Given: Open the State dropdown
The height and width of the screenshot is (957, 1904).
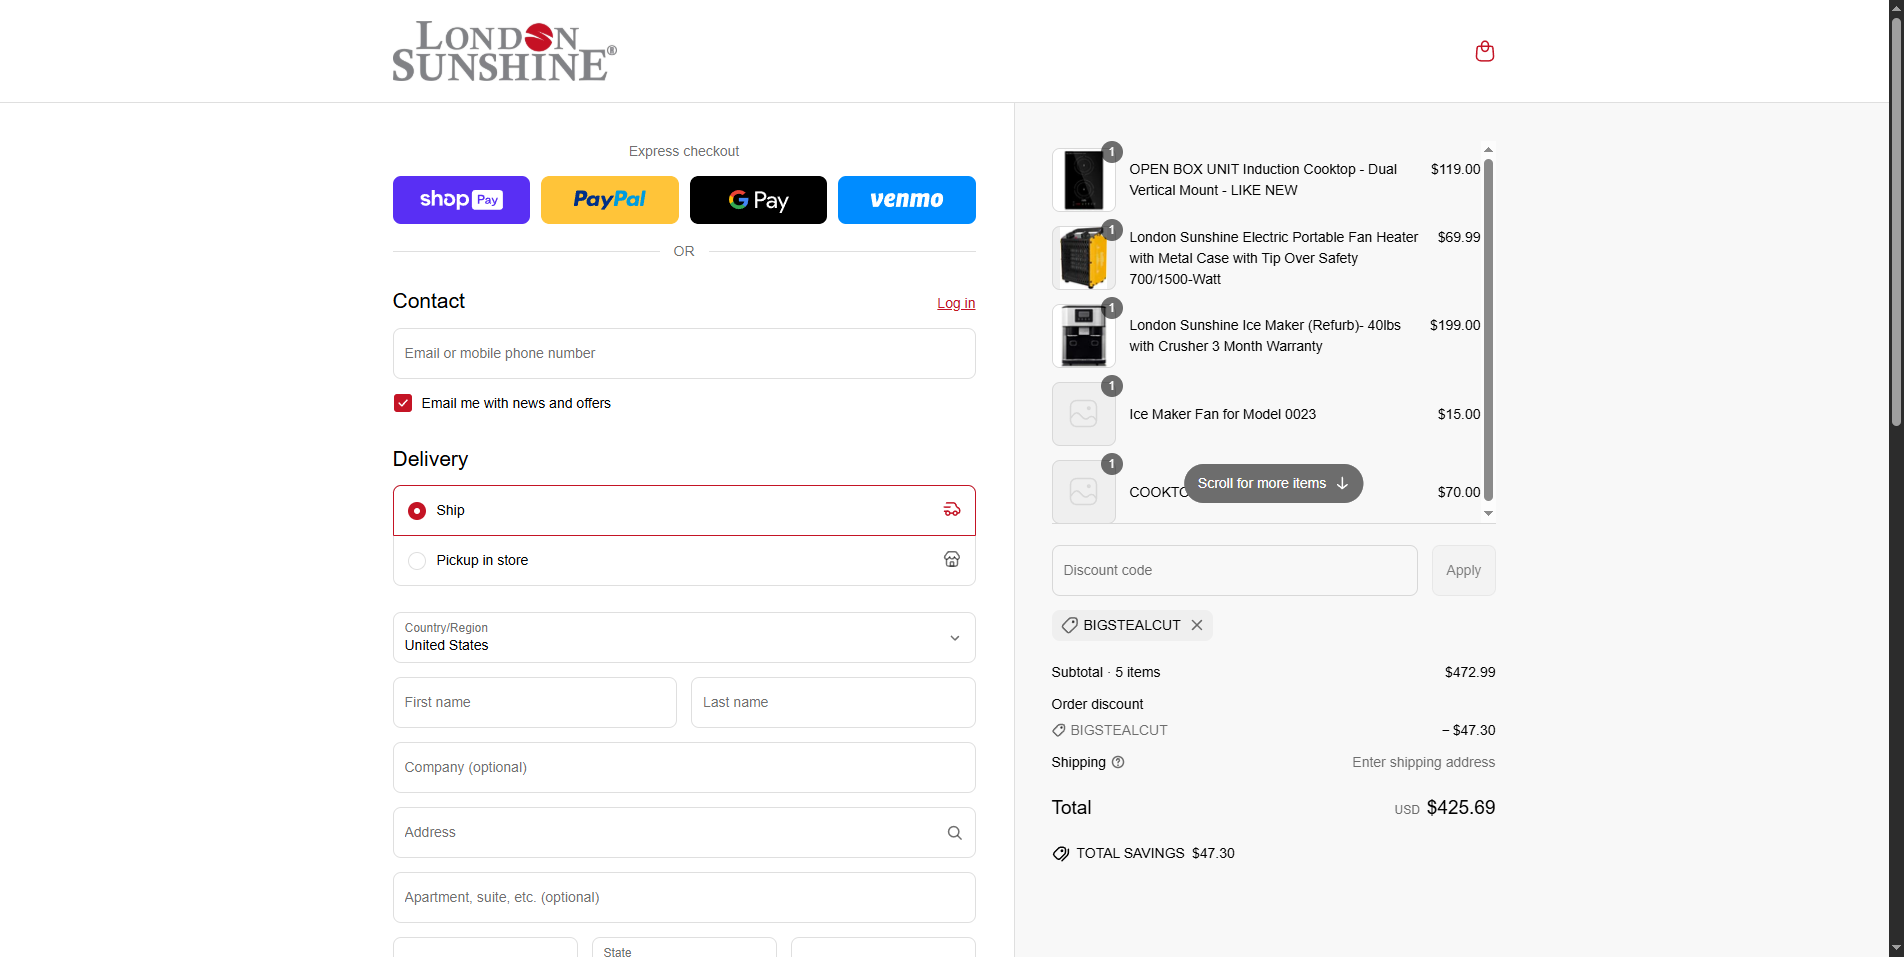Looking at the screenshot, I should pos(684,948).
